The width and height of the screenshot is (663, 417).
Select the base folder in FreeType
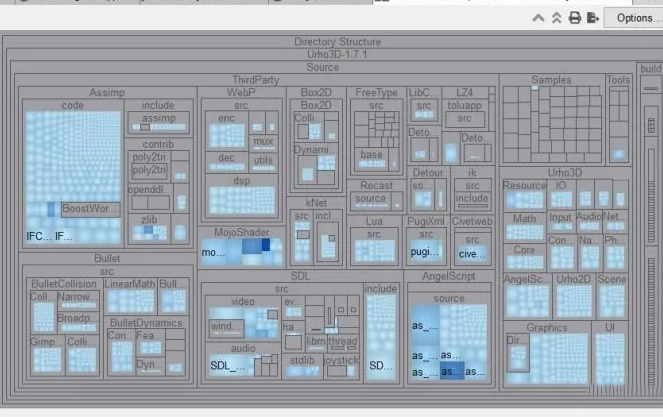[x=371, y=155]
